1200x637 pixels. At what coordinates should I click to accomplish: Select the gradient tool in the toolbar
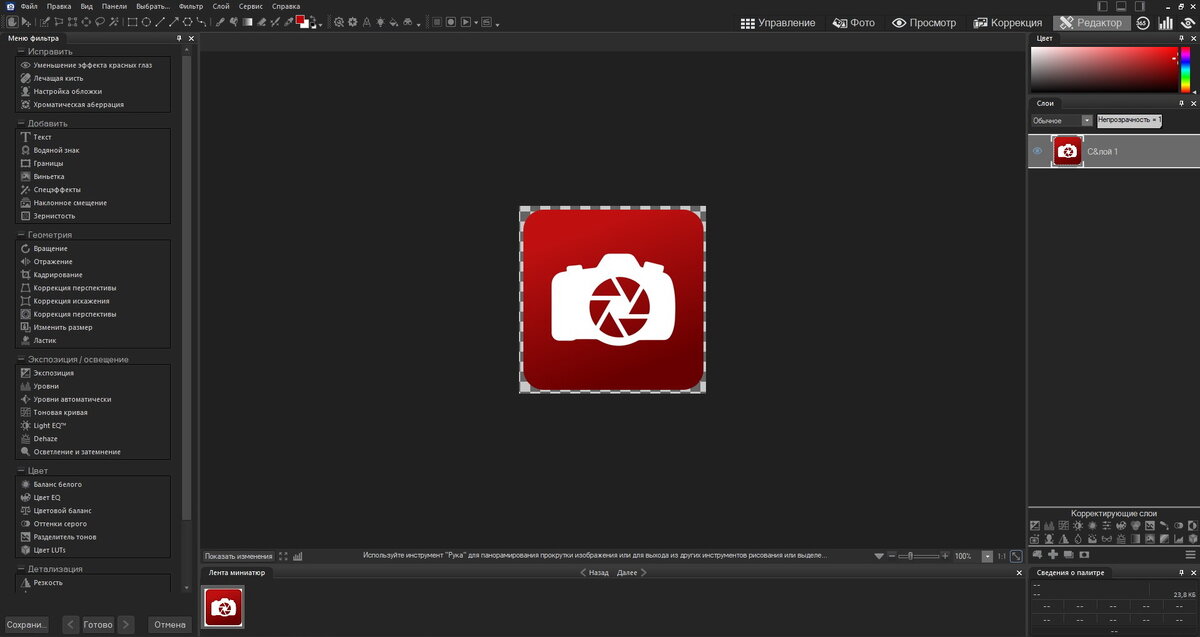coord(247,21)
